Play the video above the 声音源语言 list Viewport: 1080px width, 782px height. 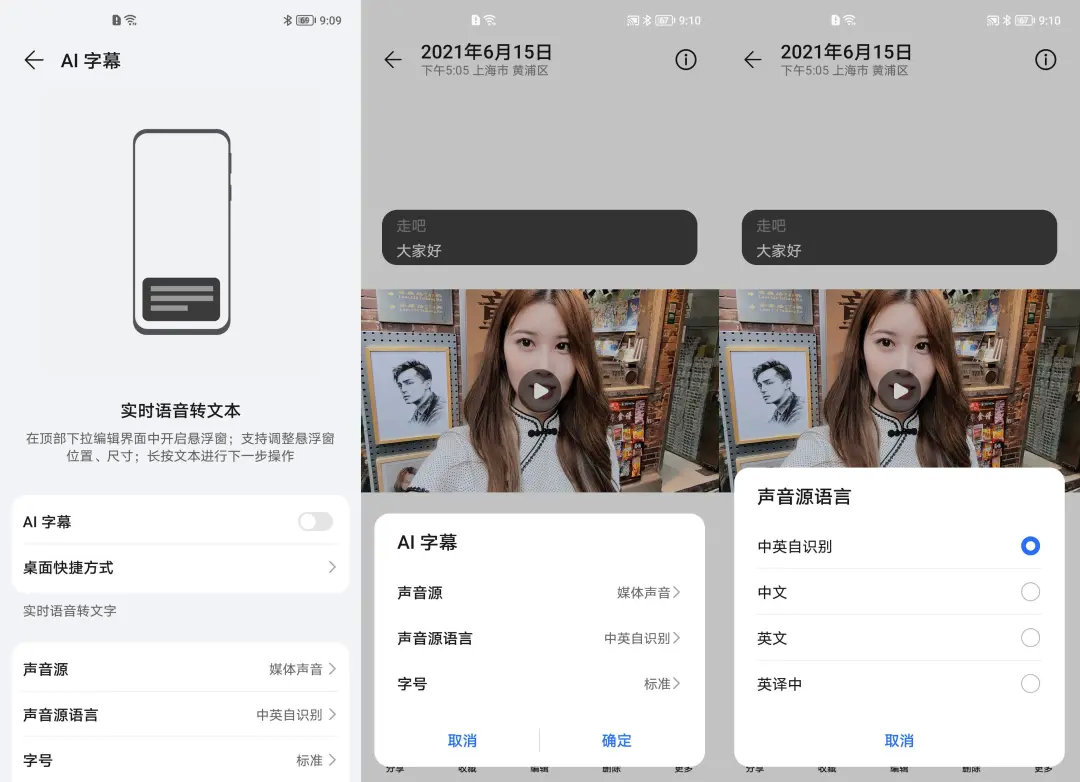click(x=900, y=391)
